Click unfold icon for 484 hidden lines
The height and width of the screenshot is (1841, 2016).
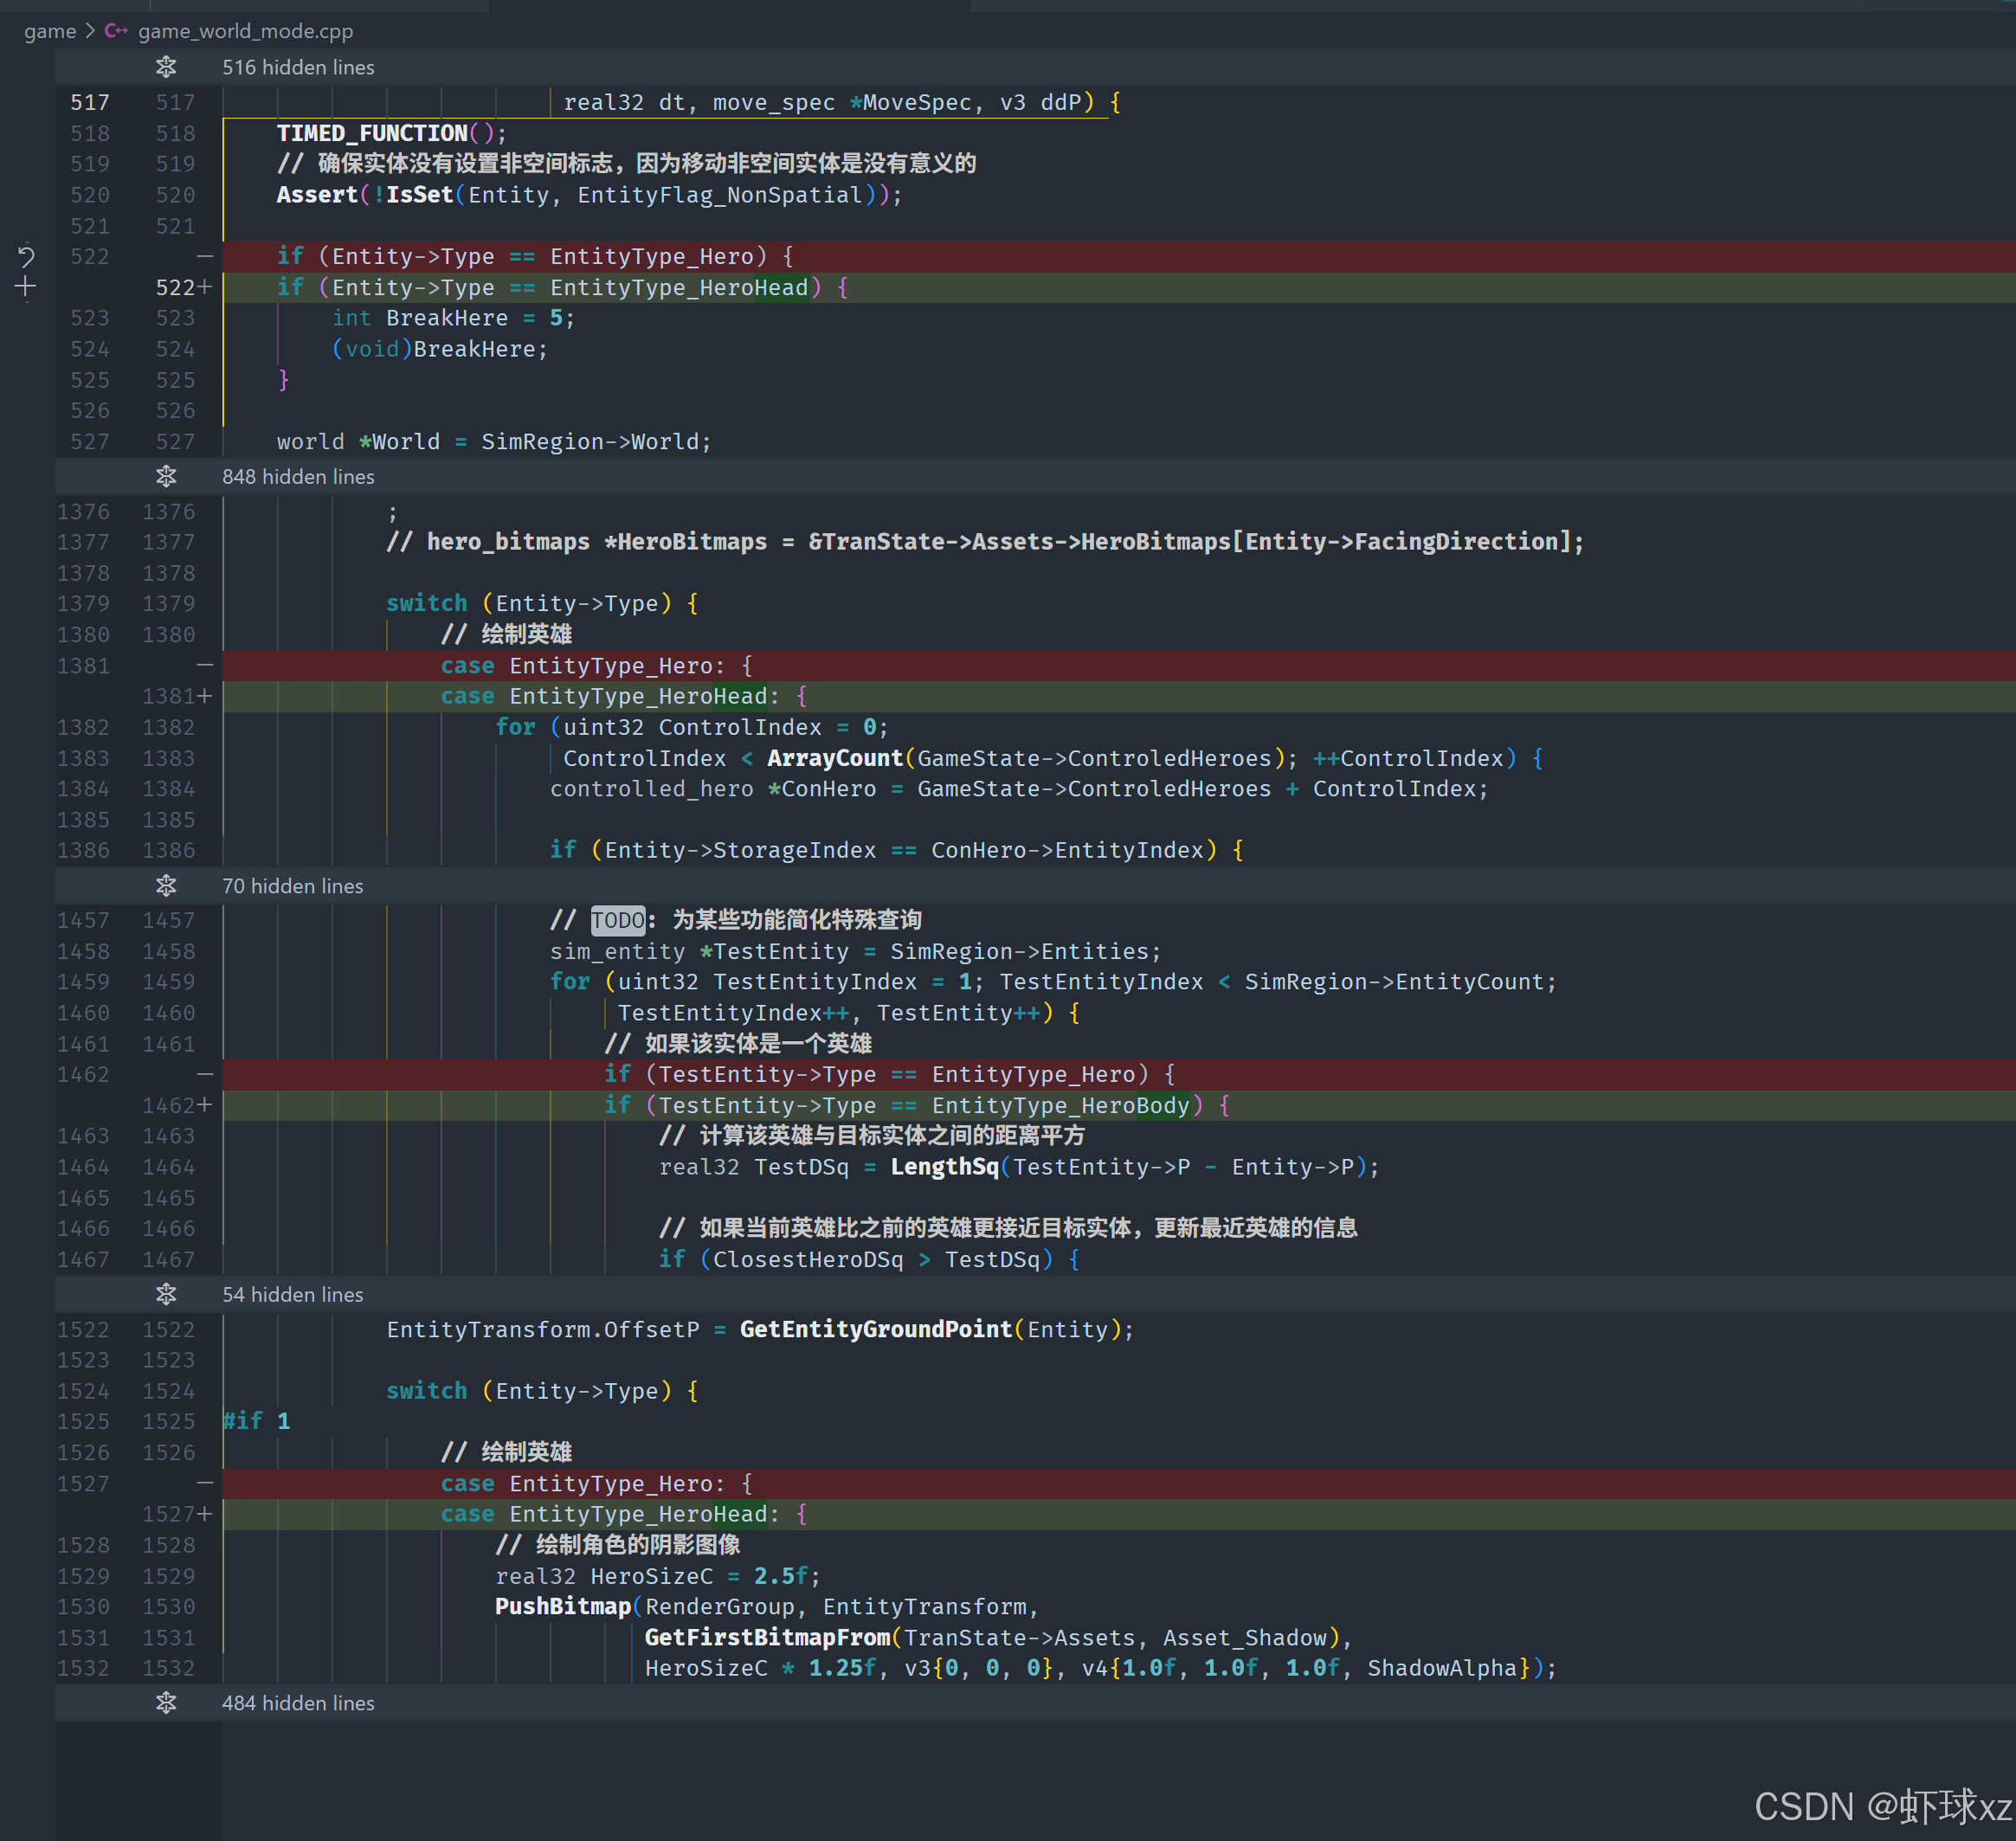166,1704
